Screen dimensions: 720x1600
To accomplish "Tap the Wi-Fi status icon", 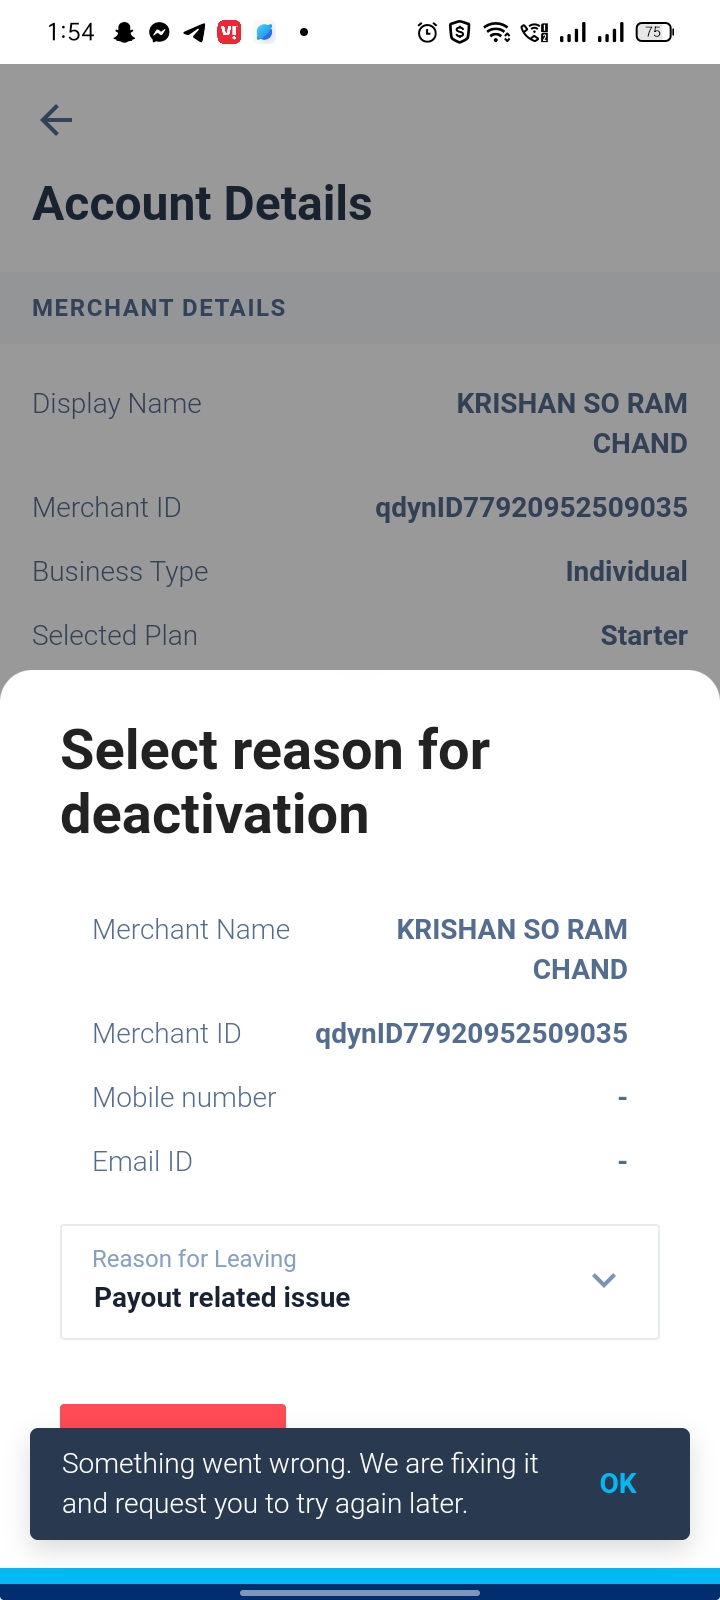I will pos(496,33).
